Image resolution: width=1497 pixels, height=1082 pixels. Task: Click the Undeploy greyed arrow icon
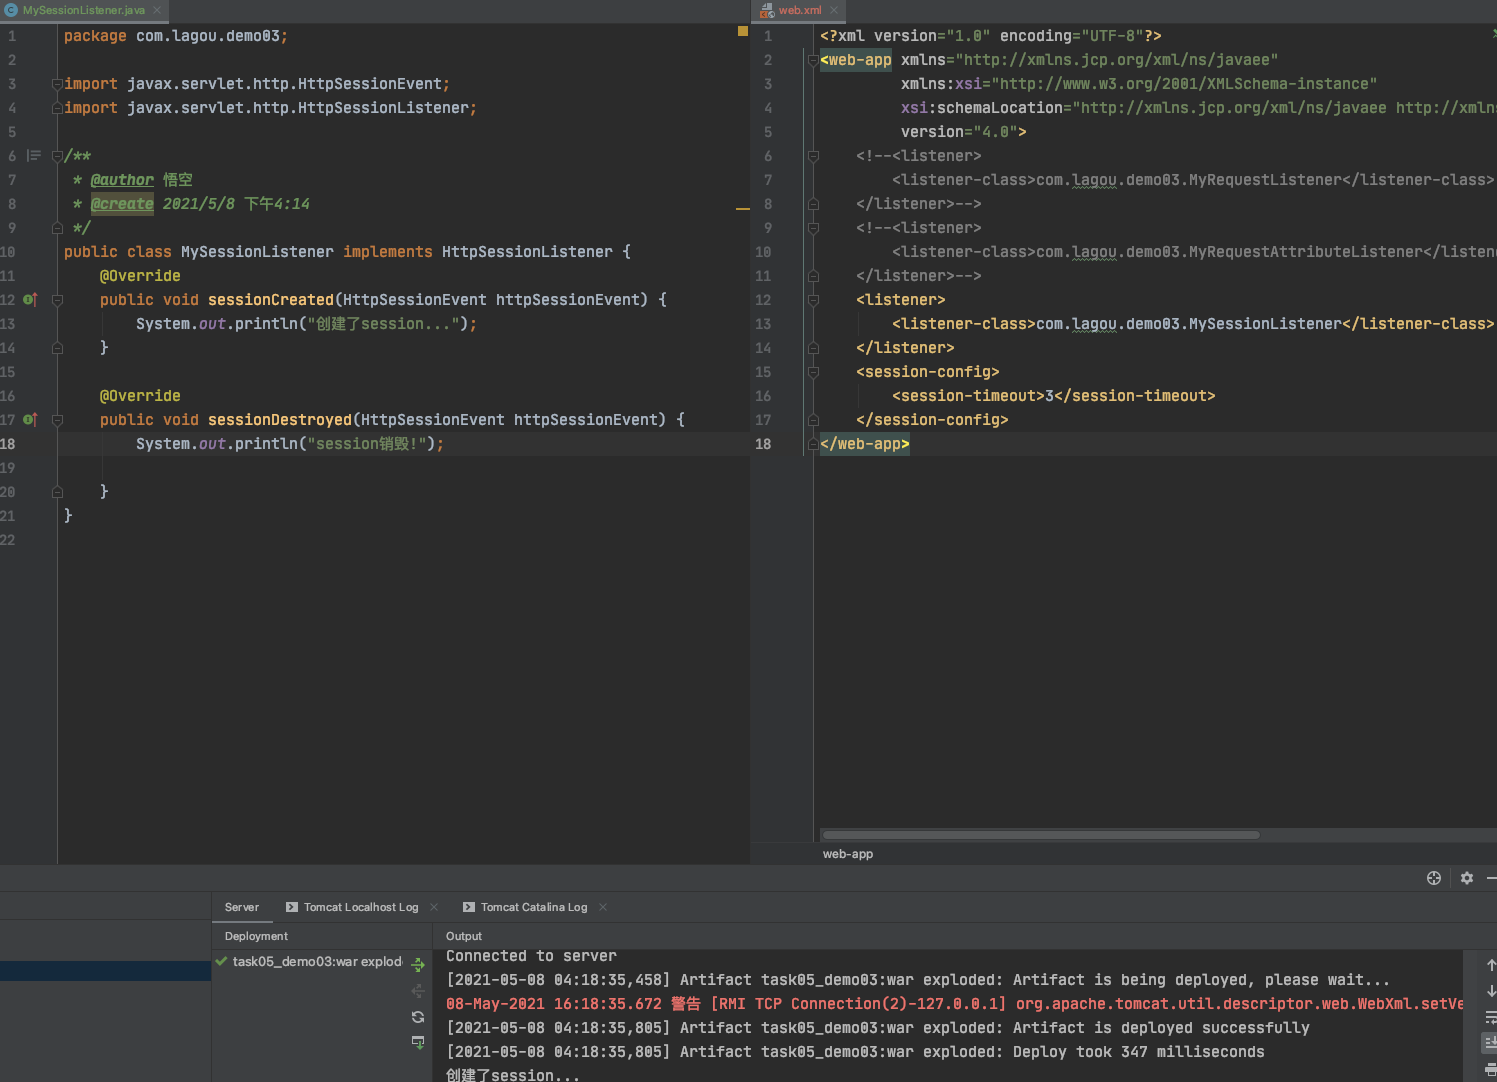point(418,991)
